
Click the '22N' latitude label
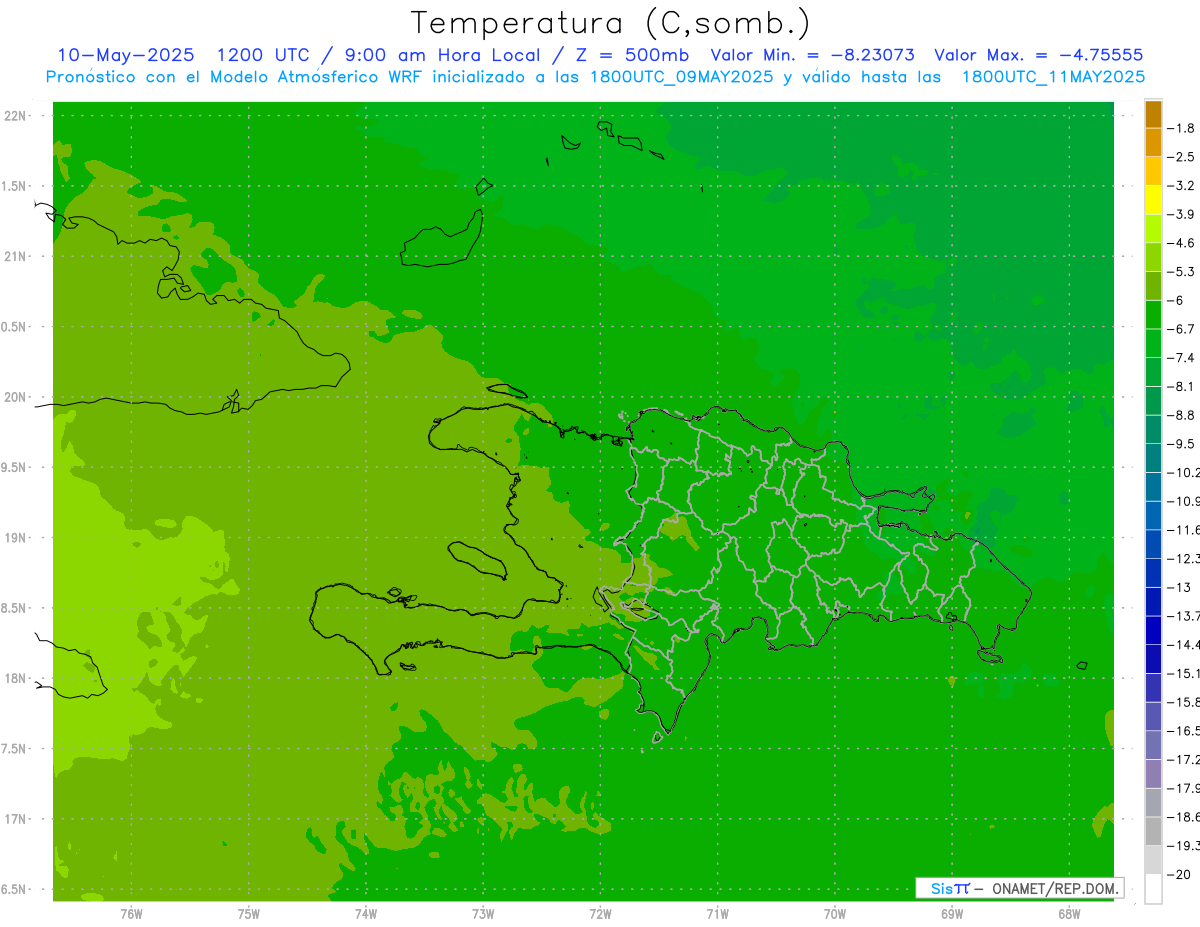(14, 116)
